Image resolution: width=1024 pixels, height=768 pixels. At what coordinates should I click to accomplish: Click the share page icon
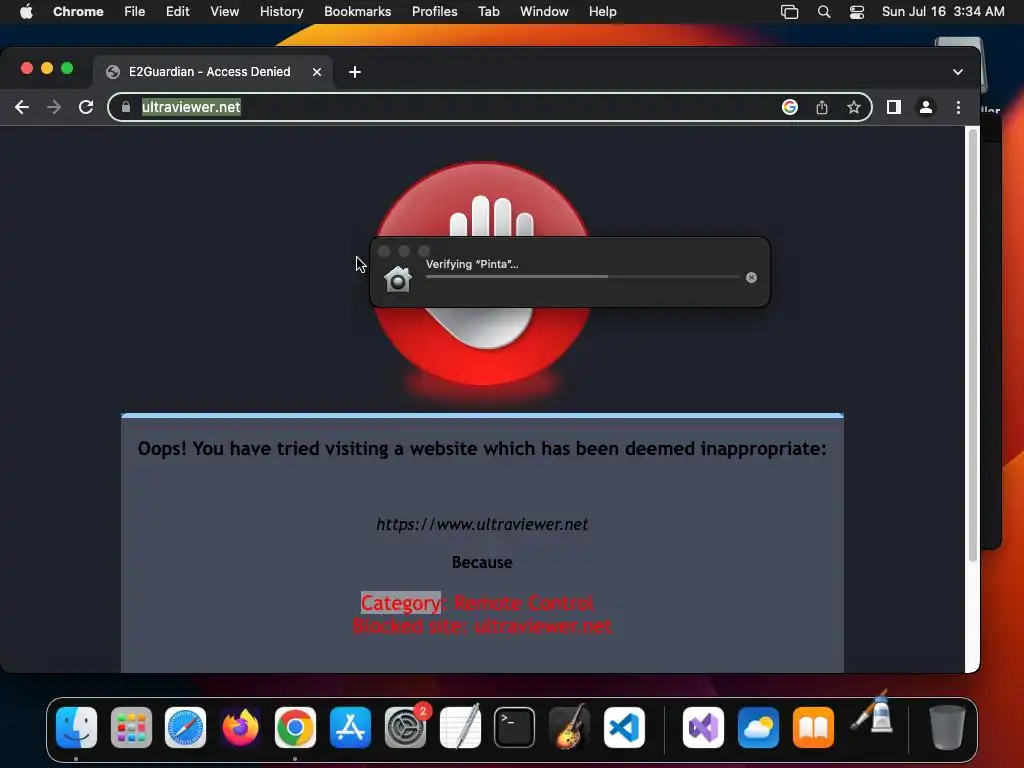point(822,107)
